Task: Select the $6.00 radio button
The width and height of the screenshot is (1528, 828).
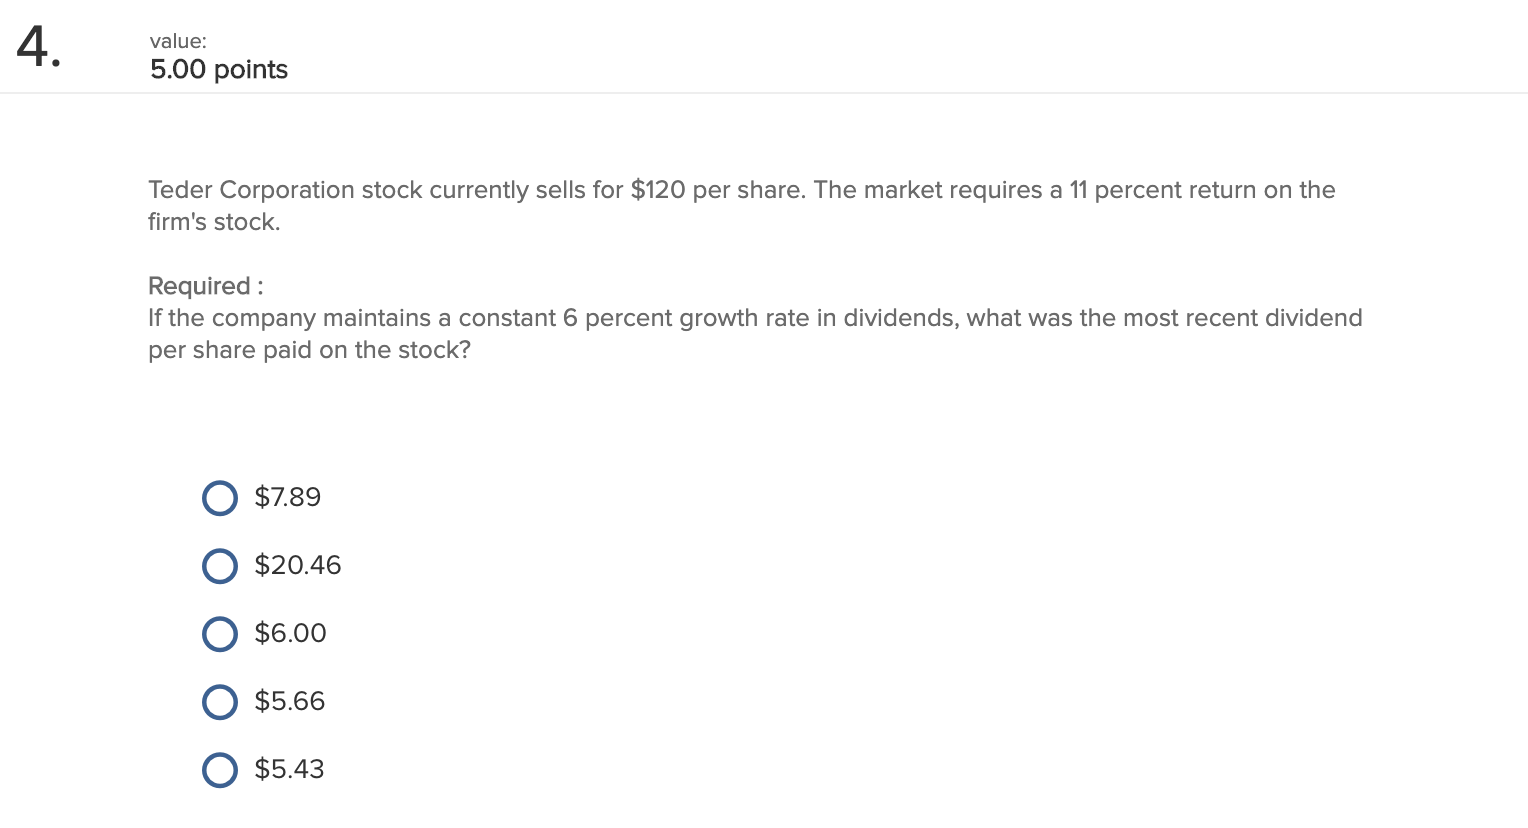Action: [x=219, y=634]
